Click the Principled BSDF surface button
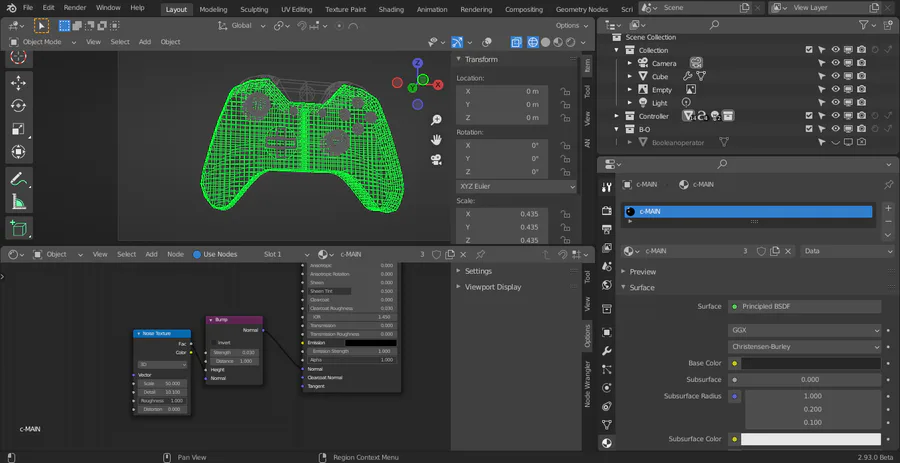The height and width of the screenshot is (463, 900). (804, 306)
